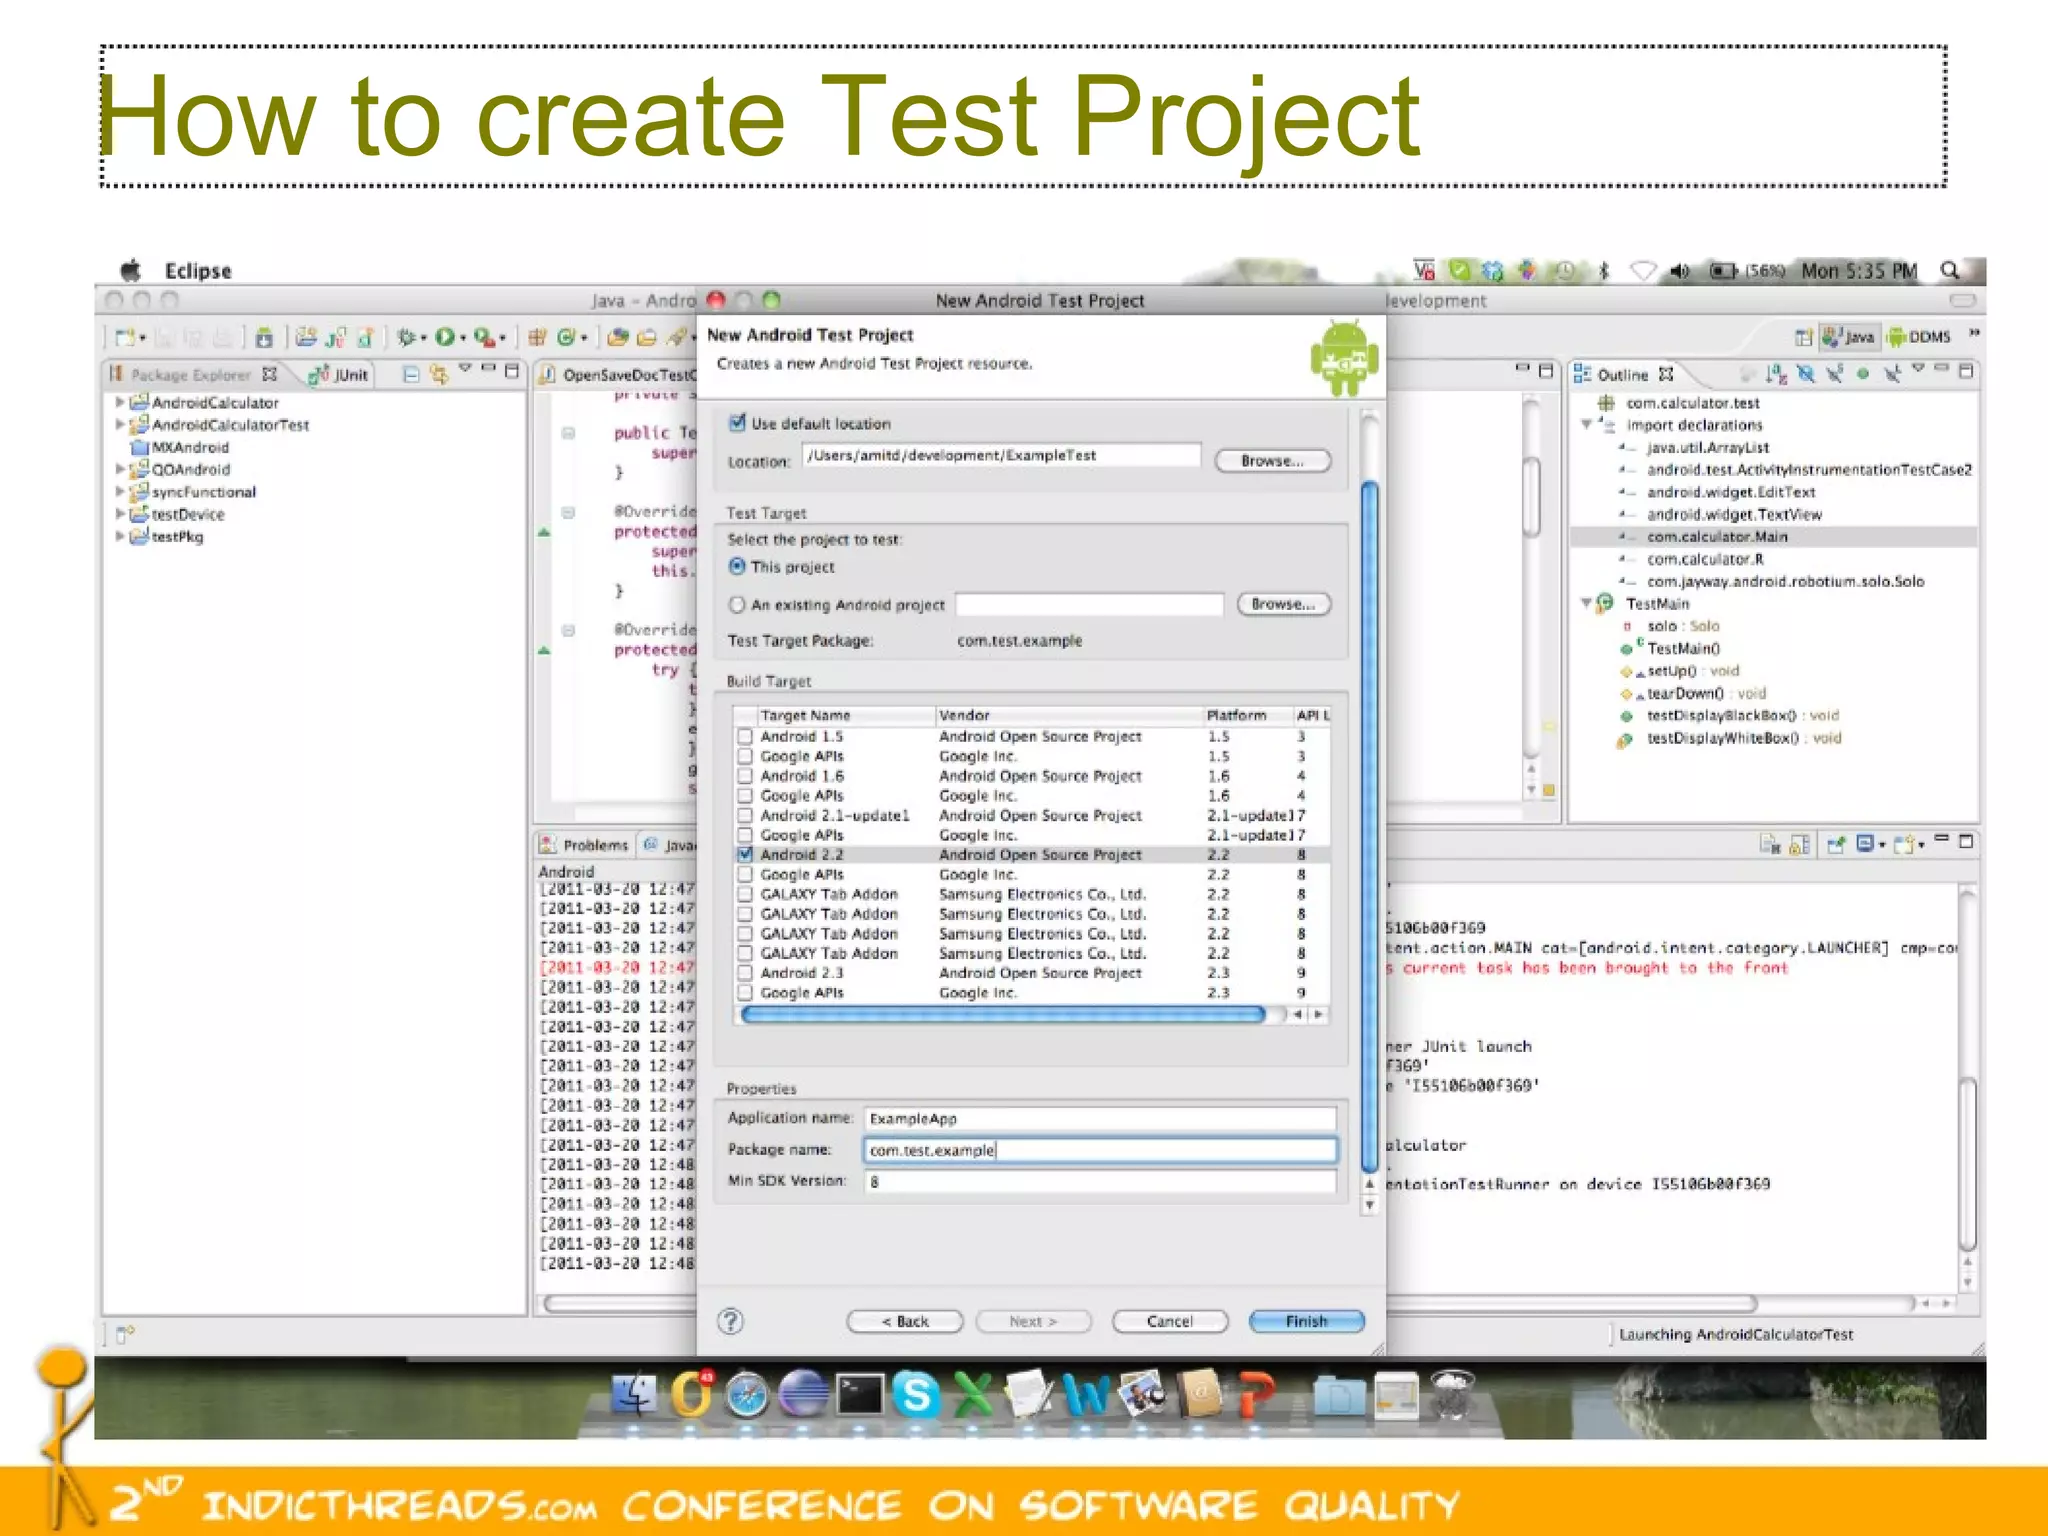Viewport: 2048px width, 1536px height.
Task: Click the Cancel button
Action: click(x=1170, y=1321)
